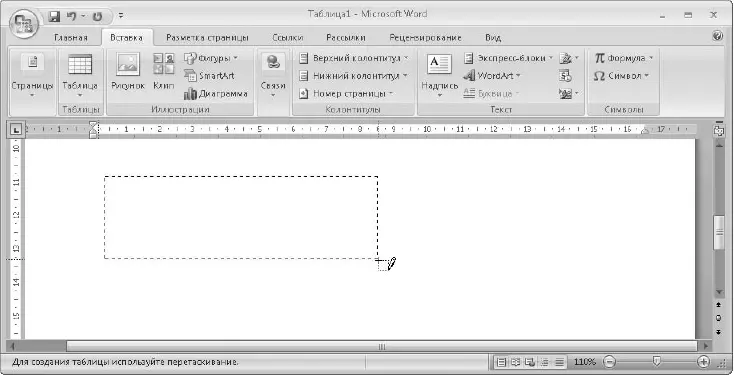Viewport: 734px width, 375px height.
Task: Toggle the ruler button above the vertical scrollbar
Action: click(718, 132)
